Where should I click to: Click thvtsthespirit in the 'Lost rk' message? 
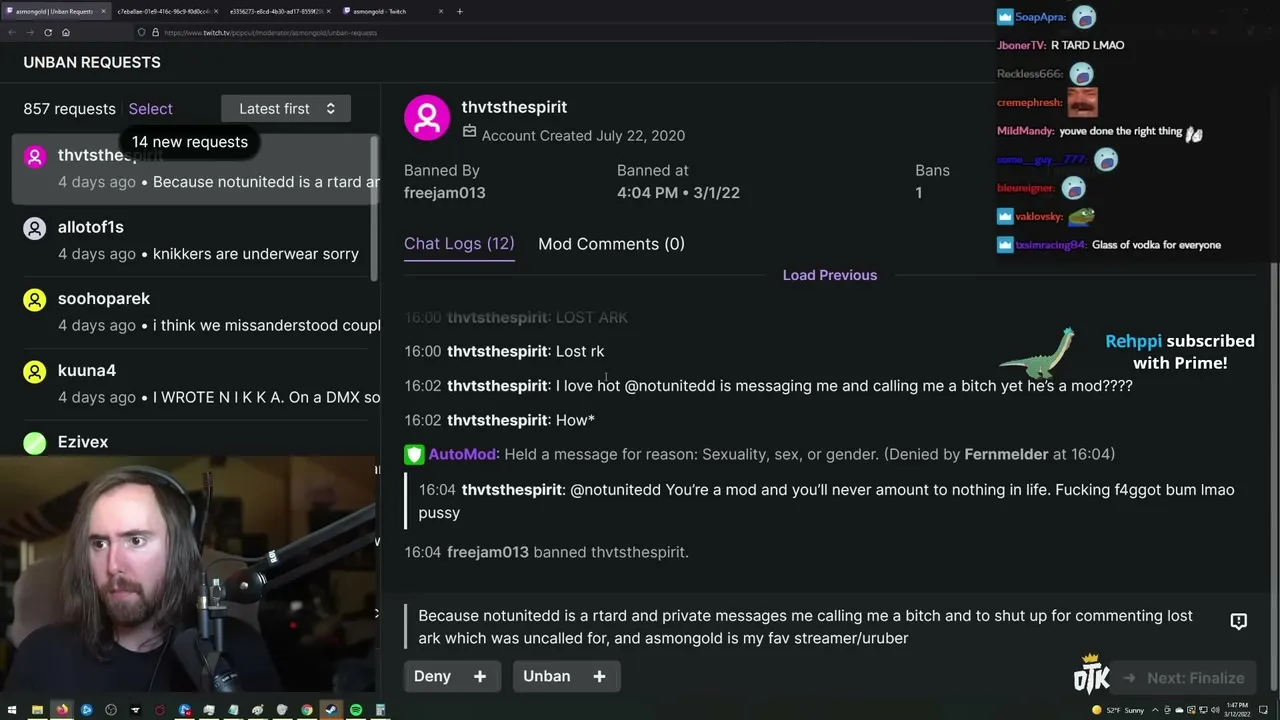497,352
